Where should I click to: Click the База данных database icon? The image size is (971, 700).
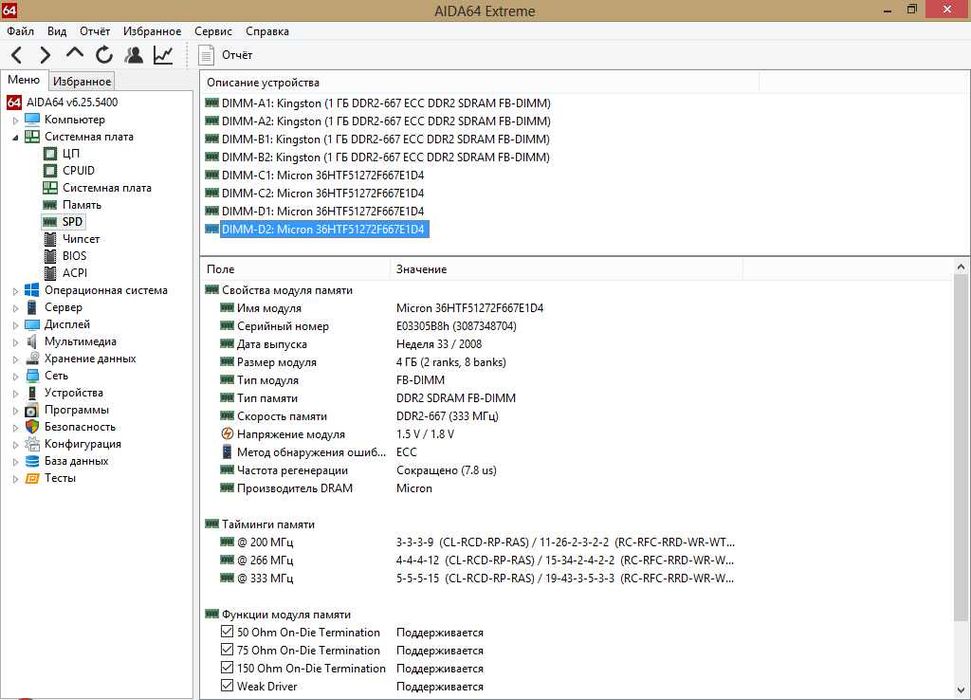[32, 461]
